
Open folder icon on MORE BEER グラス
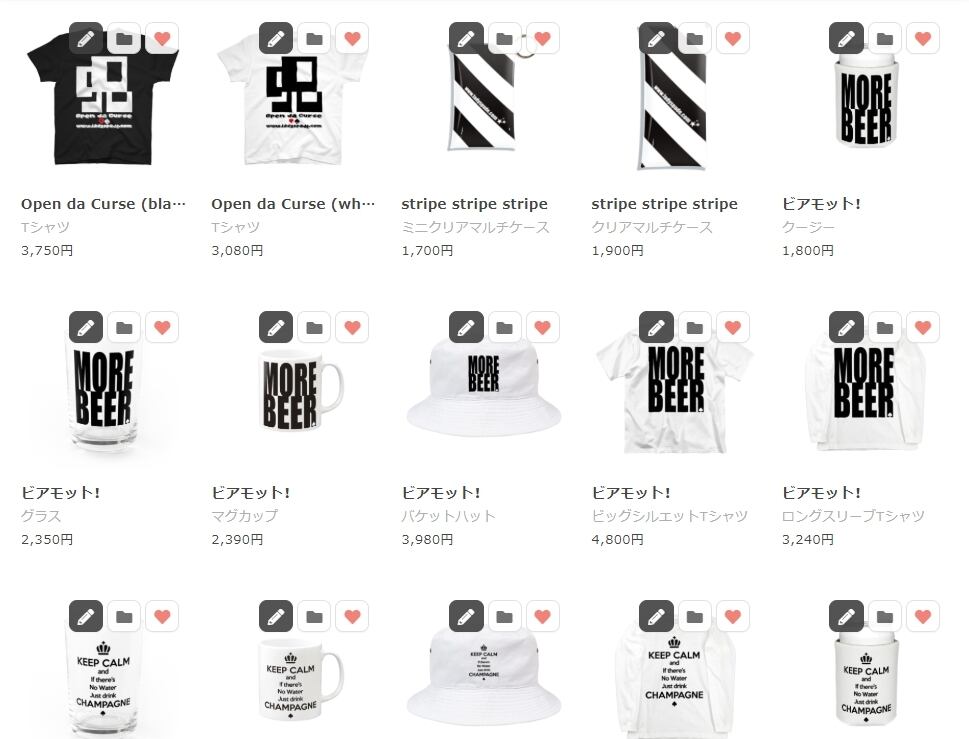pyautogui.click(x=124, y=327)
